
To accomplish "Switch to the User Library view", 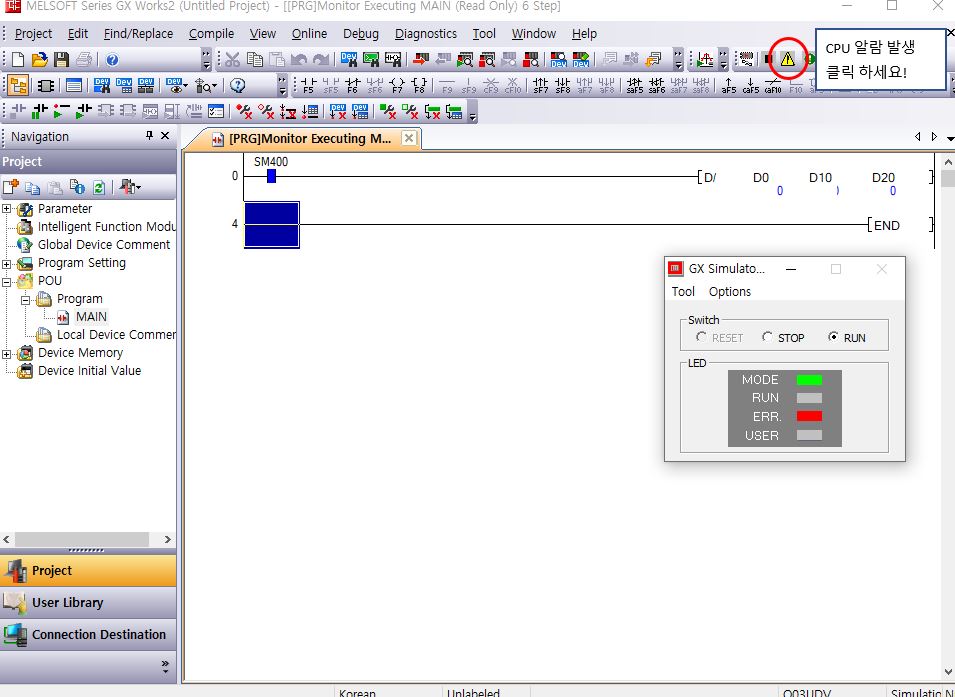I will tap(88, 602).
